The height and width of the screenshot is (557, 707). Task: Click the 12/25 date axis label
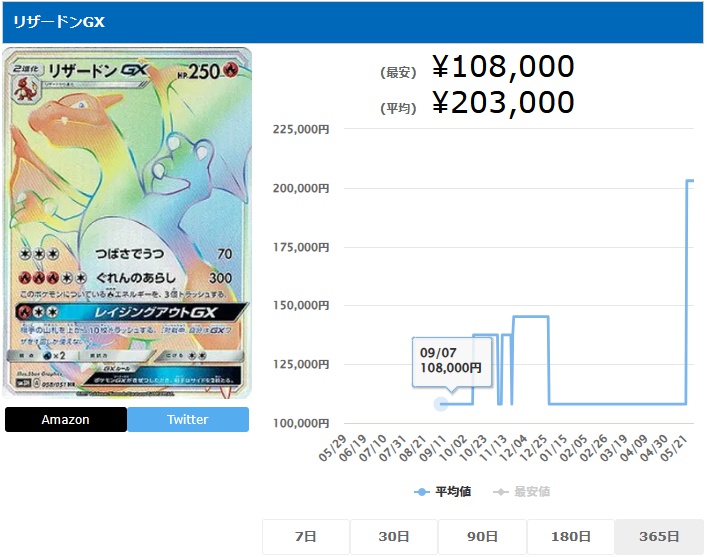coord(533,448)
